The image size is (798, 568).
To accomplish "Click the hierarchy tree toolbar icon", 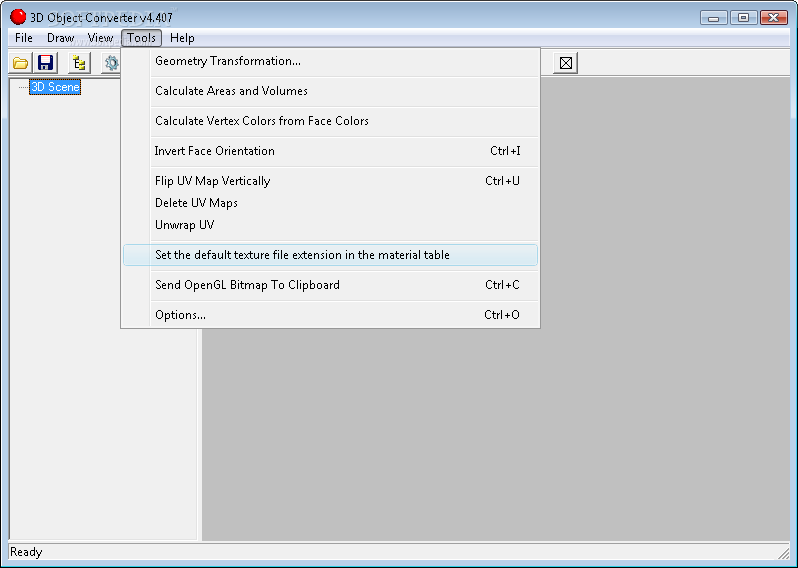I will (79, 63).
